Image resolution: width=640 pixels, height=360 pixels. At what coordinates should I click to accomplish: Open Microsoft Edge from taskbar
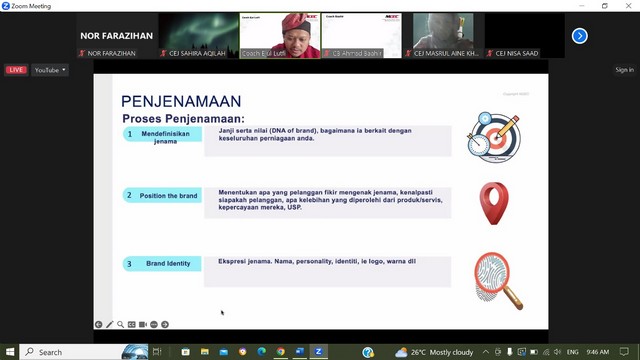(262, 352)
